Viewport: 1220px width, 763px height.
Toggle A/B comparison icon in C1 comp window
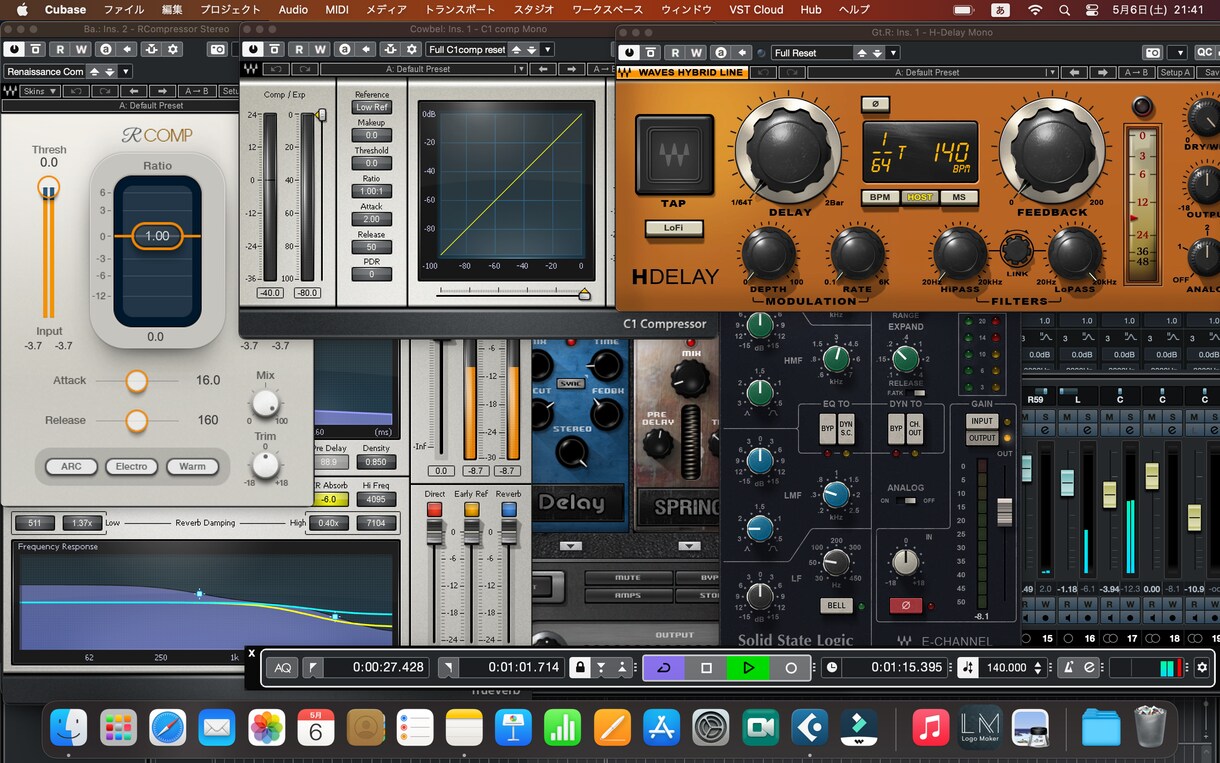344,49
